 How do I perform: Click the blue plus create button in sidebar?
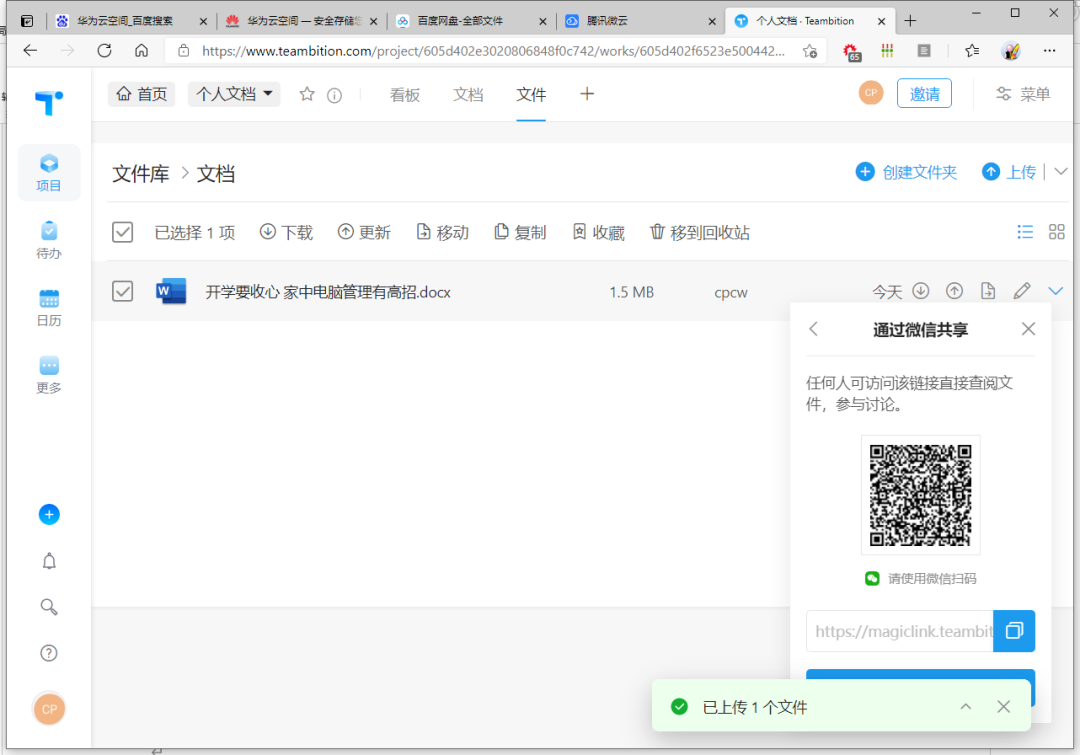(x=49, y=514)
